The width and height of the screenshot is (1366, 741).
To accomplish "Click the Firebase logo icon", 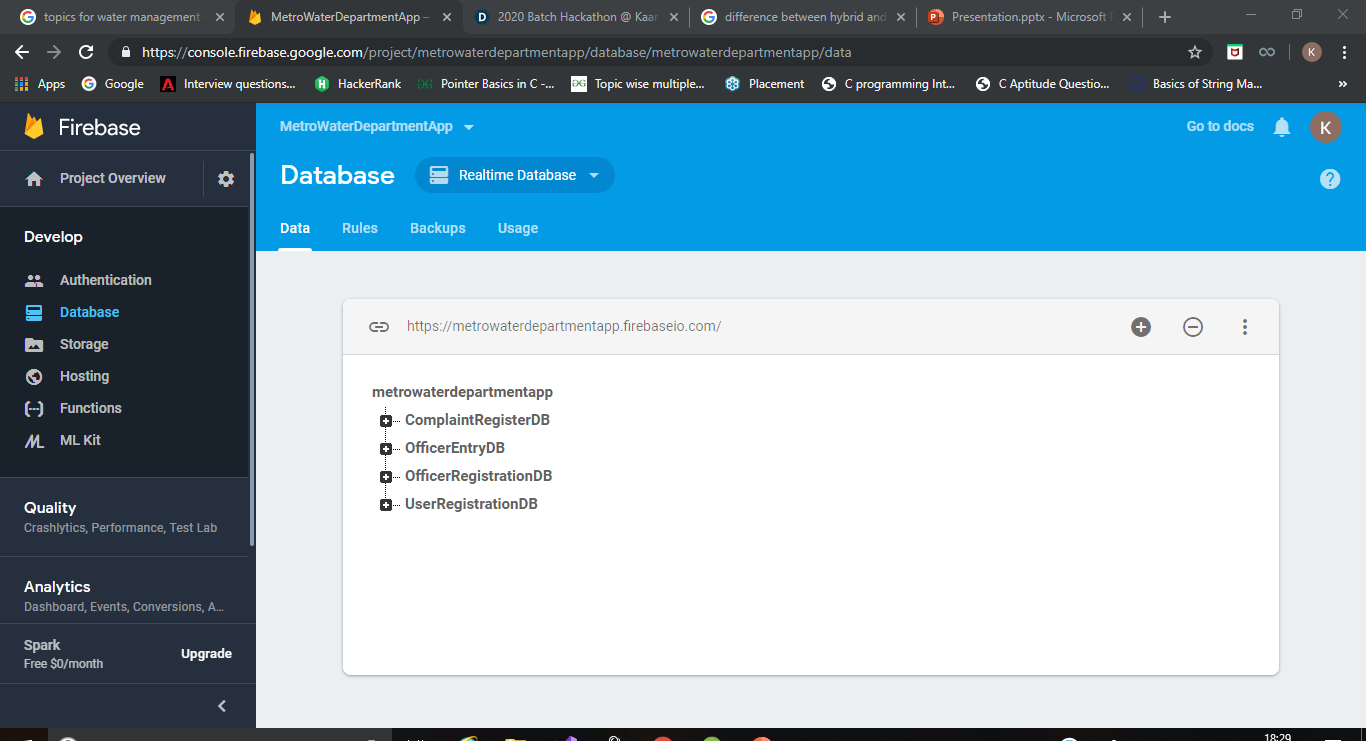I will coord(35,127).
